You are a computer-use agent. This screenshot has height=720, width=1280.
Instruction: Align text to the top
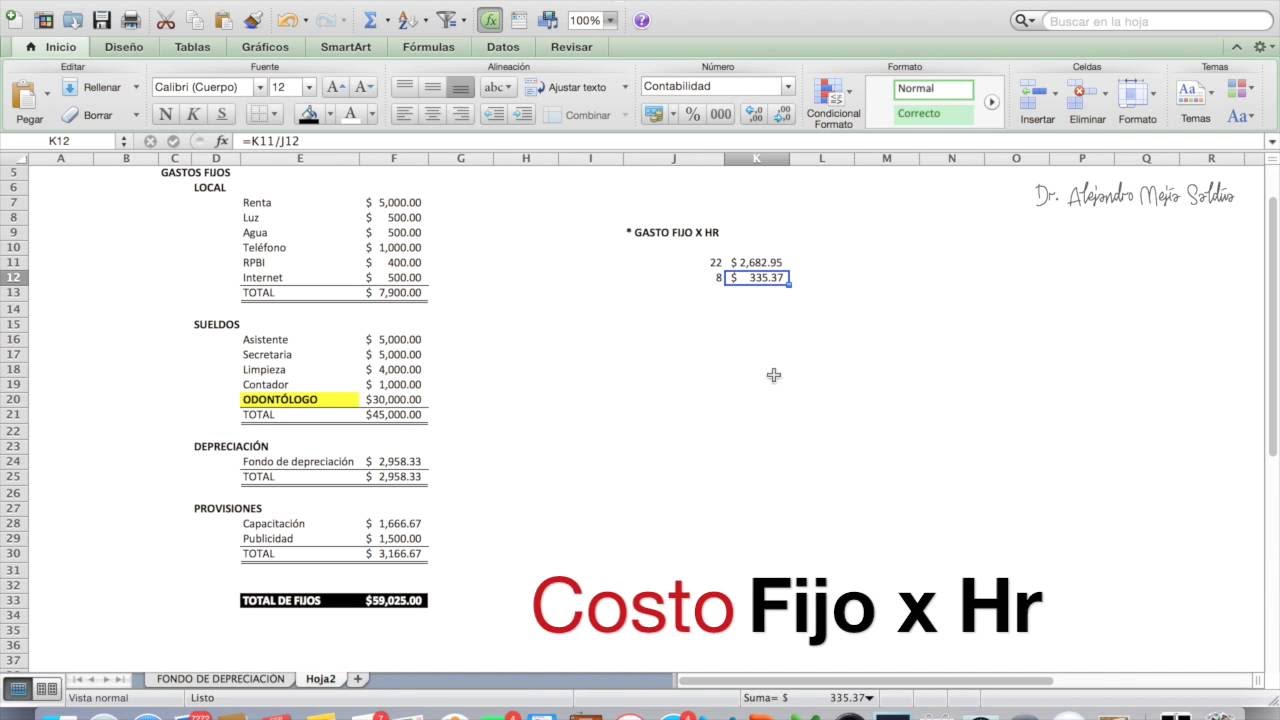[404, 87]
